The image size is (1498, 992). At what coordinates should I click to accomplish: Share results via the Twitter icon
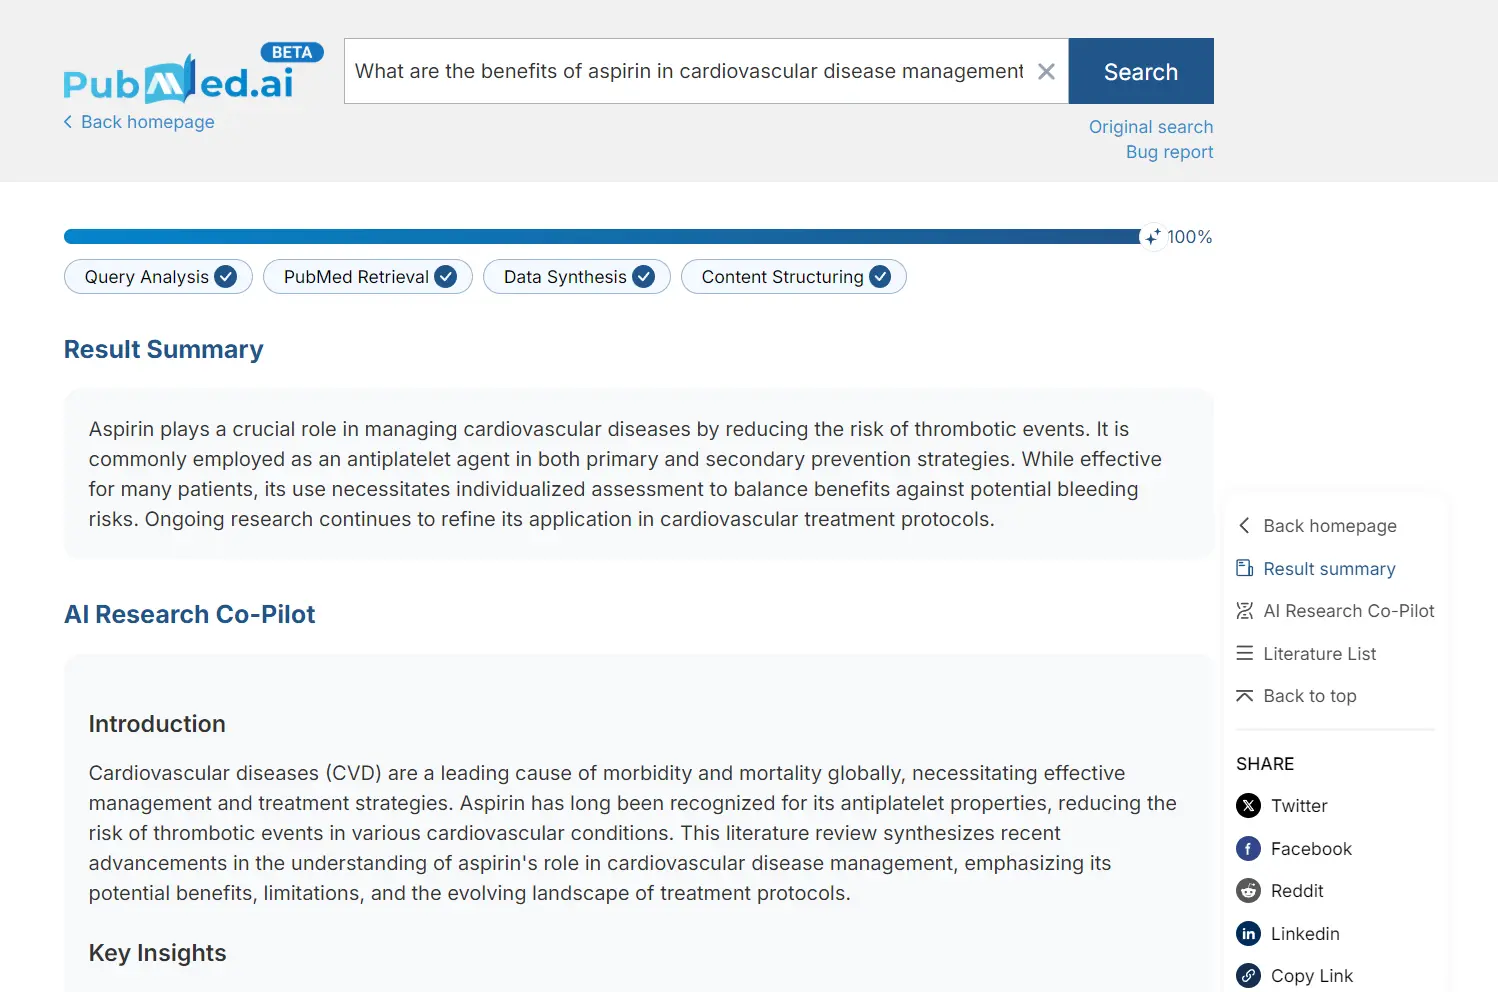point(1248,805)
